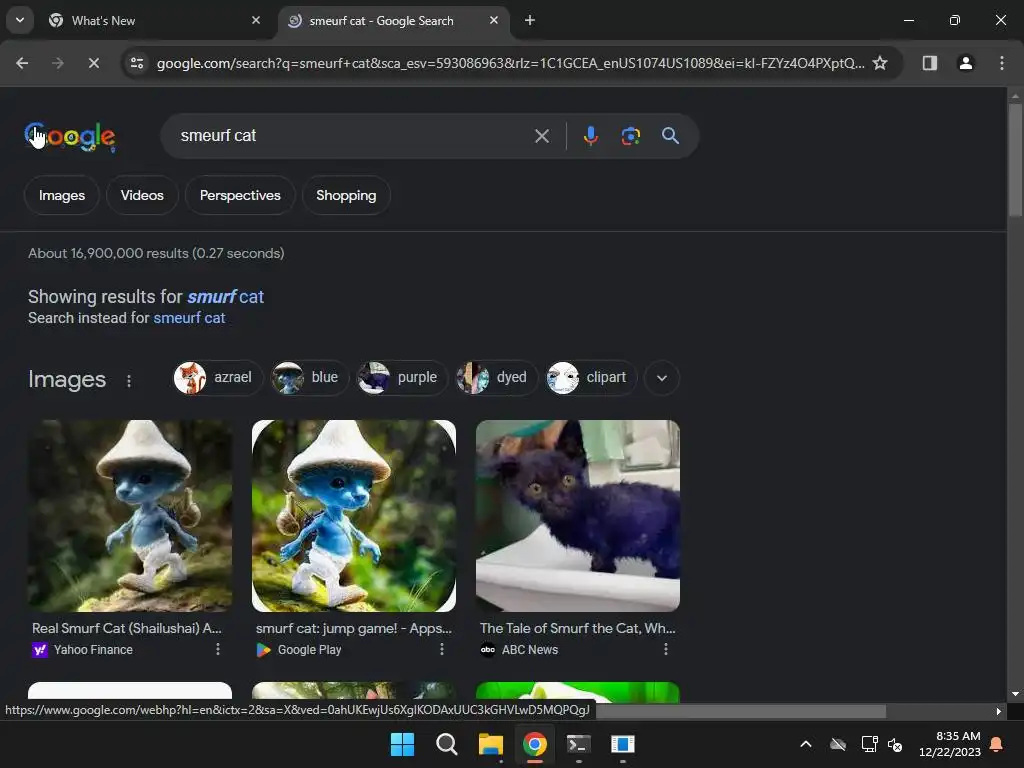Screen dimensions: 1024x768
Task: Submit search with magnifier icon
Action: tap(670, 136)
